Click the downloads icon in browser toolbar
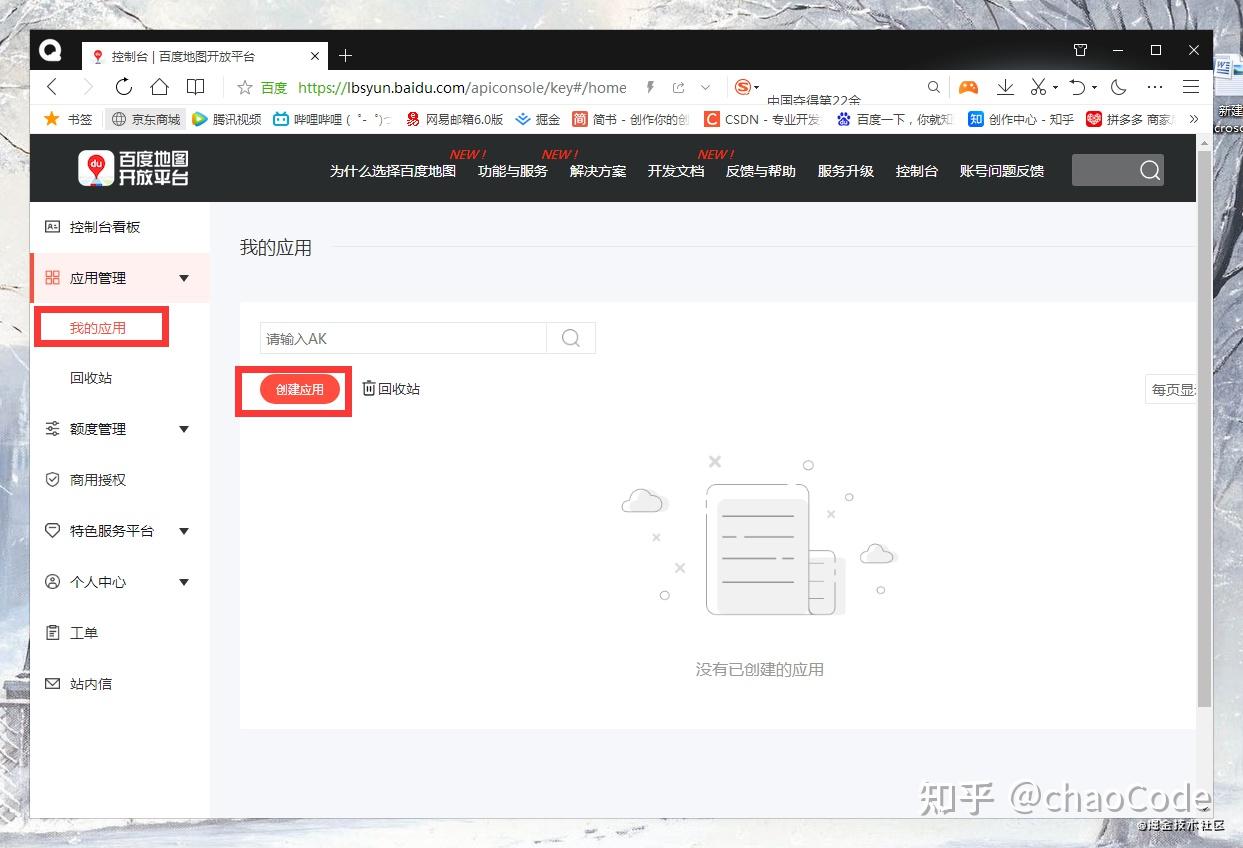The image size is (1243, 848). point(1005,87)
